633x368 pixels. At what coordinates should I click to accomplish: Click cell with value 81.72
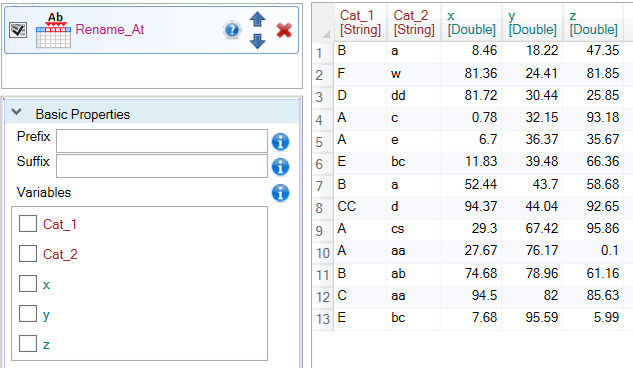point(471,96)
